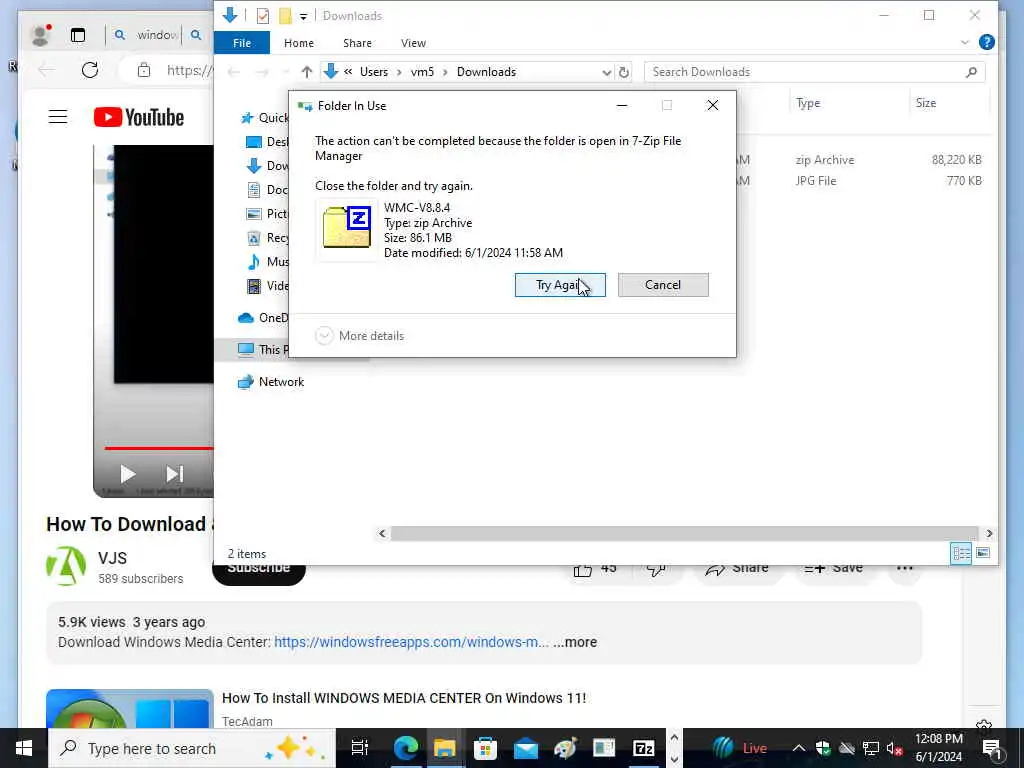Expand More details in the dialog
Screen dimensions: 1024x768
360,336
